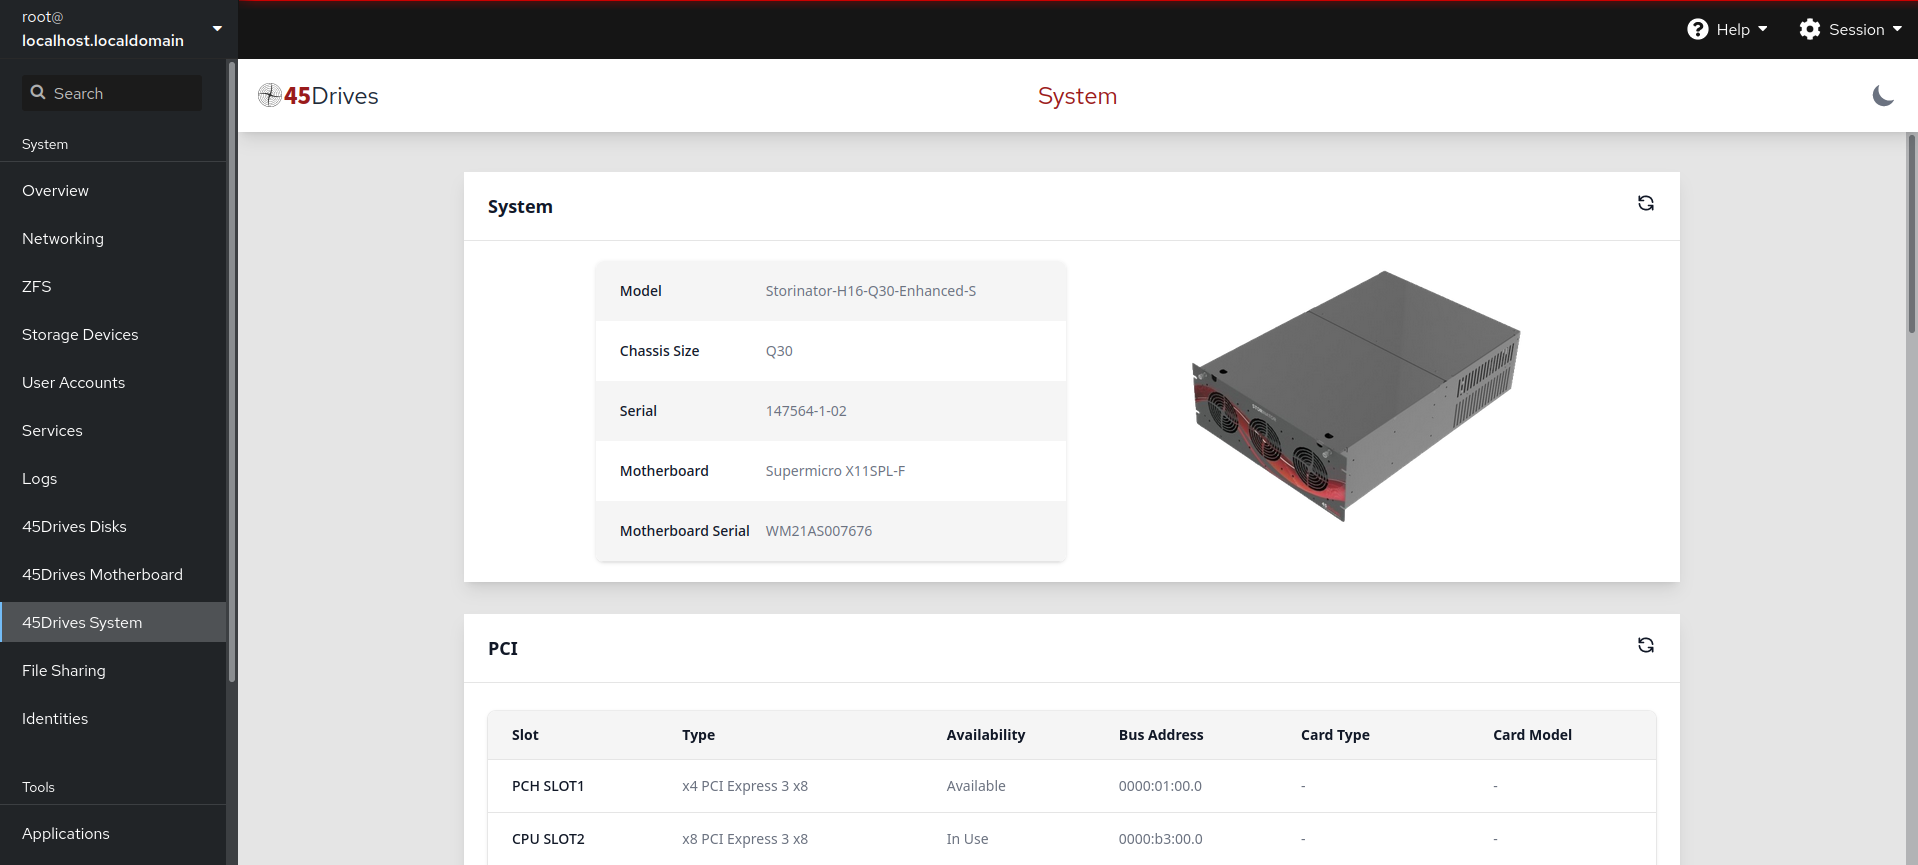Click the Type column header
The image size is (1918, 865).
[x=698, y=735]
